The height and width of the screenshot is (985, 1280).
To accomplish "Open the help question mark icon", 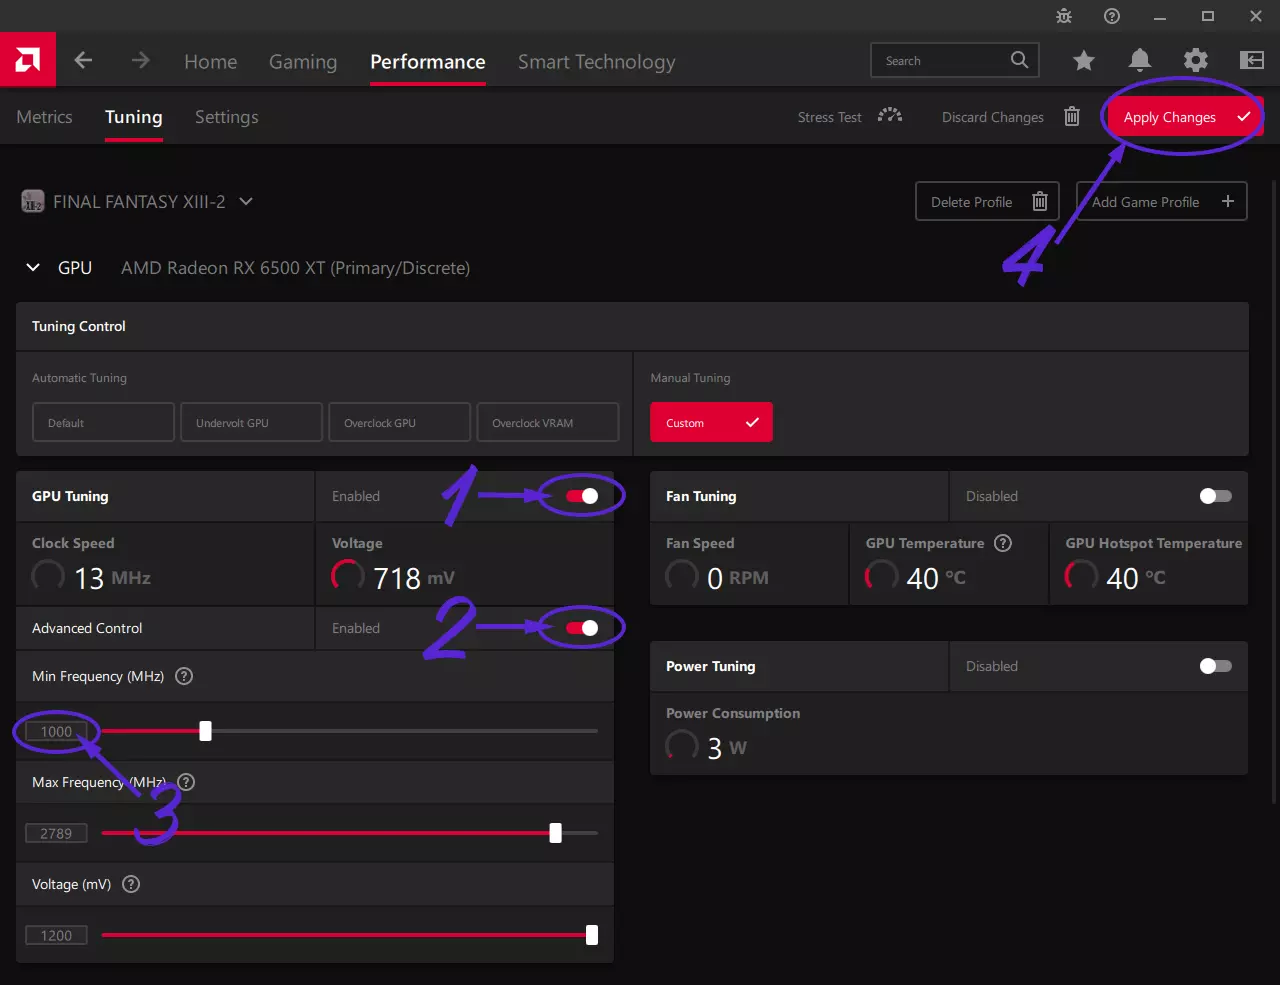I will (x=1112, y=16).
